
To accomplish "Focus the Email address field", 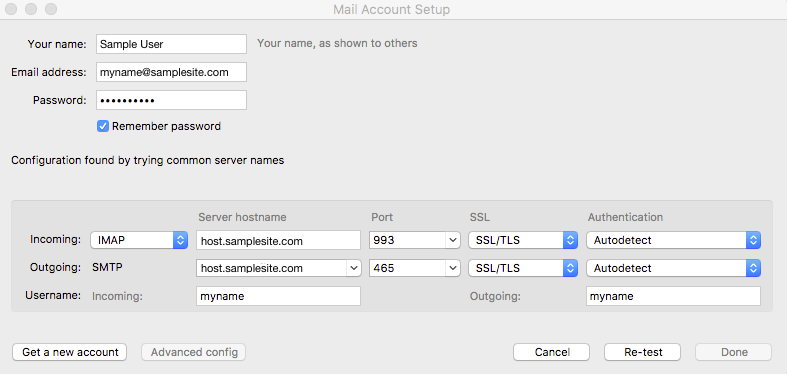I will [x=171, y=72].
